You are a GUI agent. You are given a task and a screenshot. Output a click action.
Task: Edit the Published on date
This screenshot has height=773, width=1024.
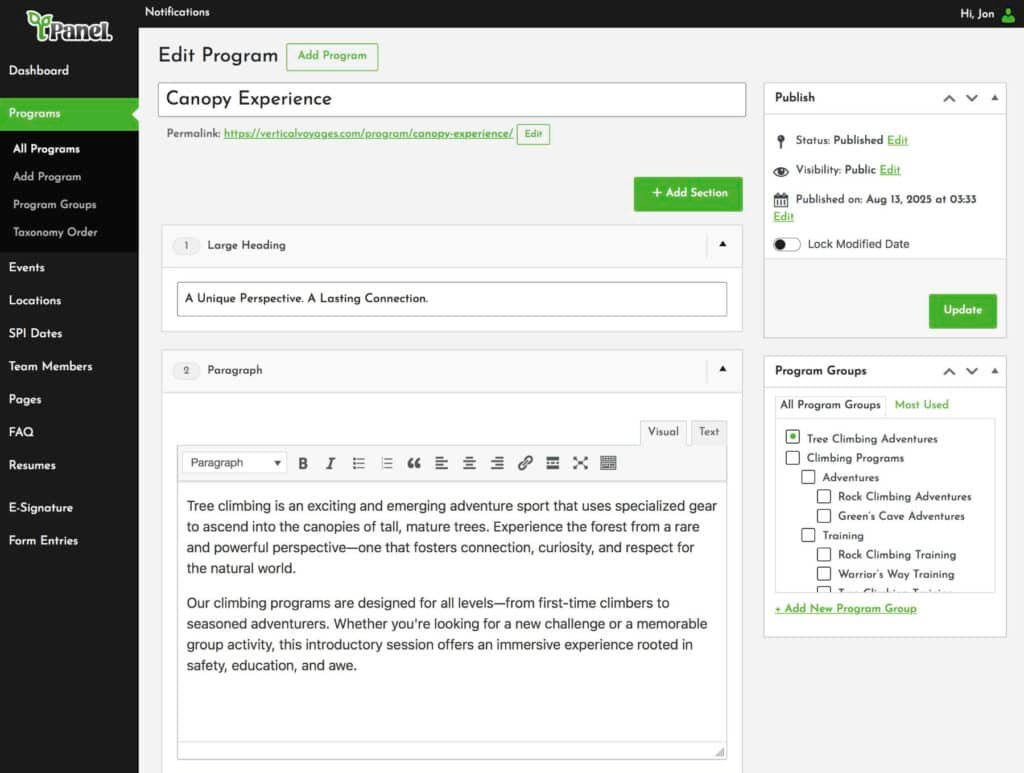click(x=783, y=217)
